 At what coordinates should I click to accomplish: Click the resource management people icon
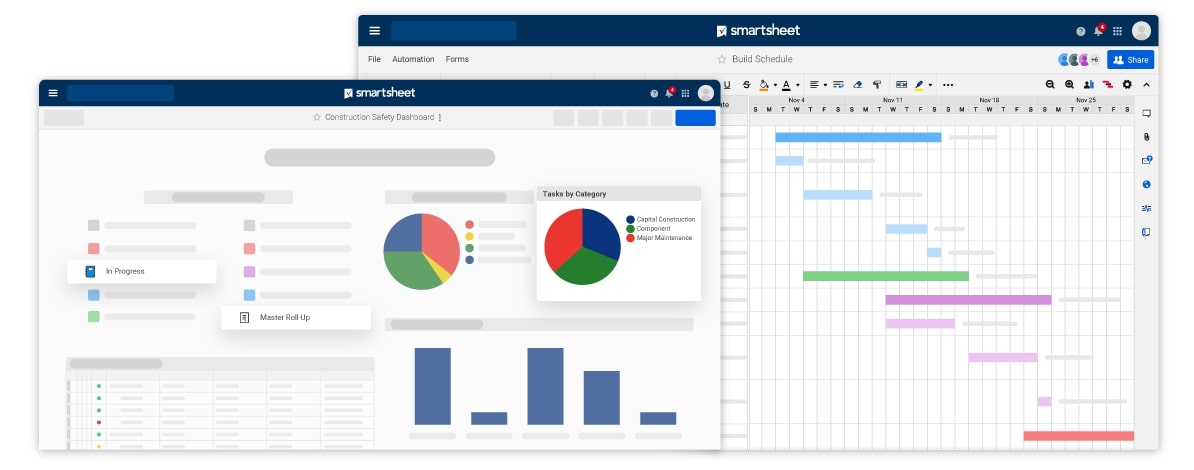tap(1089, 85)
